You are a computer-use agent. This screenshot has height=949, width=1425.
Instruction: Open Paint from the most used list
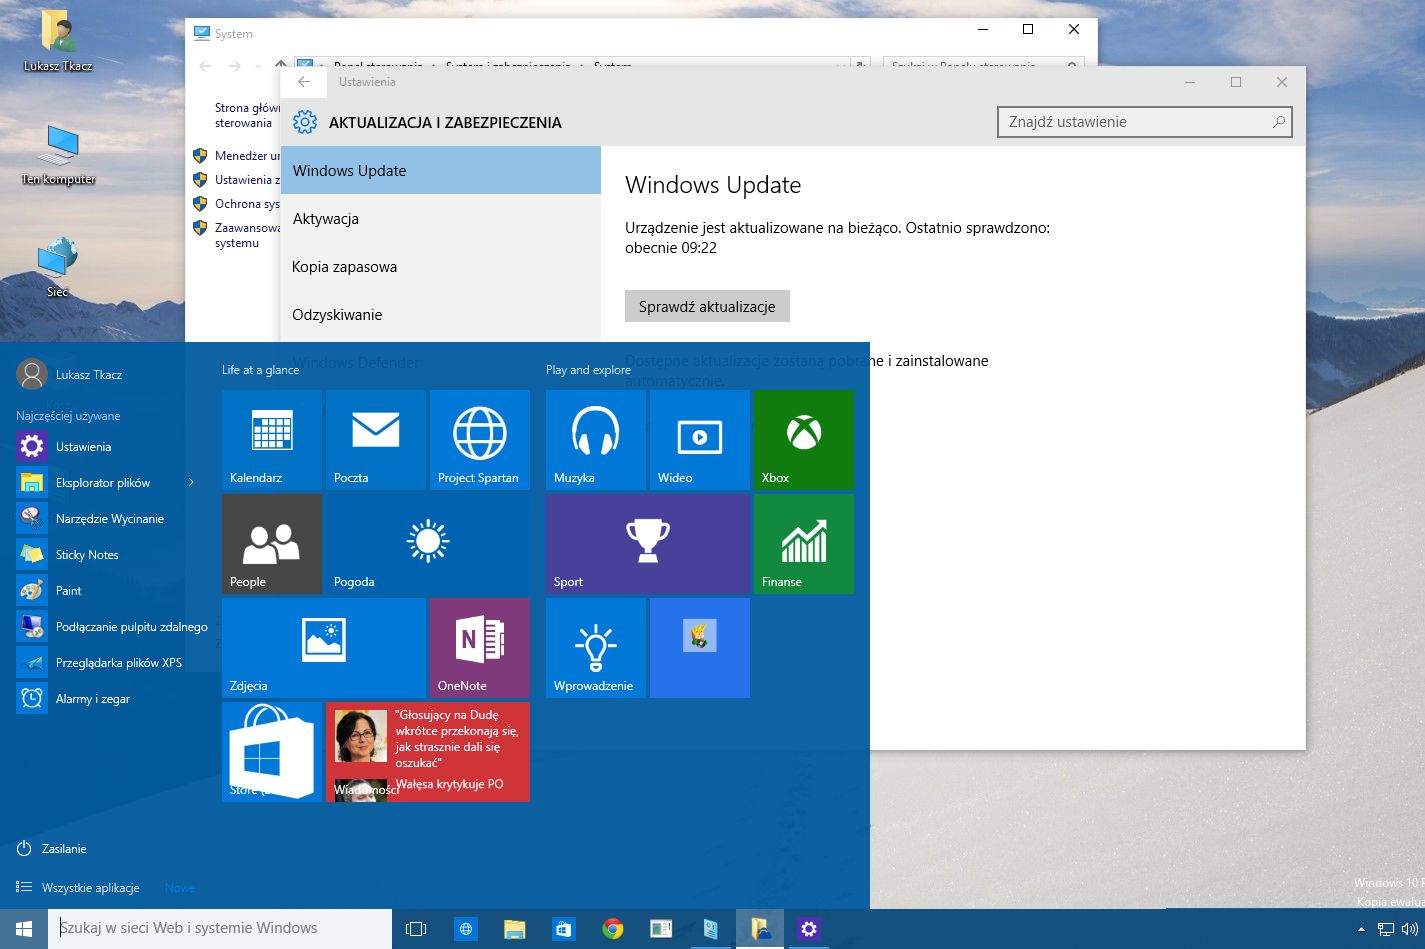(69, 591)
